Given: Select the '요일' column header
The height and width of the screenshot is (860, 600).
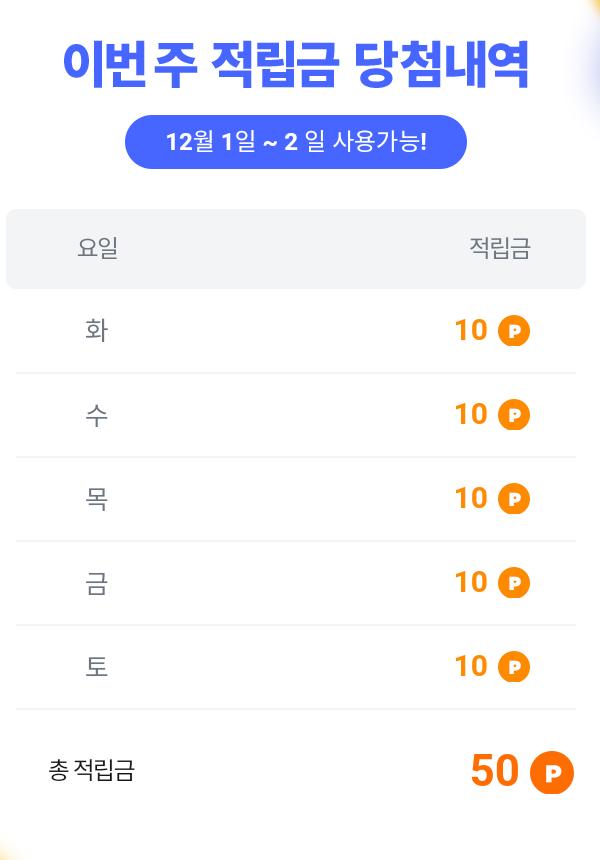Looking at the screenshot, I should [97, 248].
